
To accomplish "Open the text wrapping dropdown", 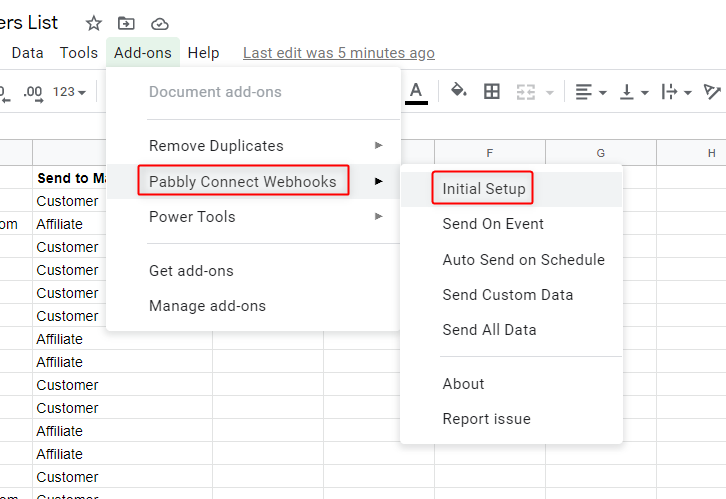I will click(x=676, y=92).
